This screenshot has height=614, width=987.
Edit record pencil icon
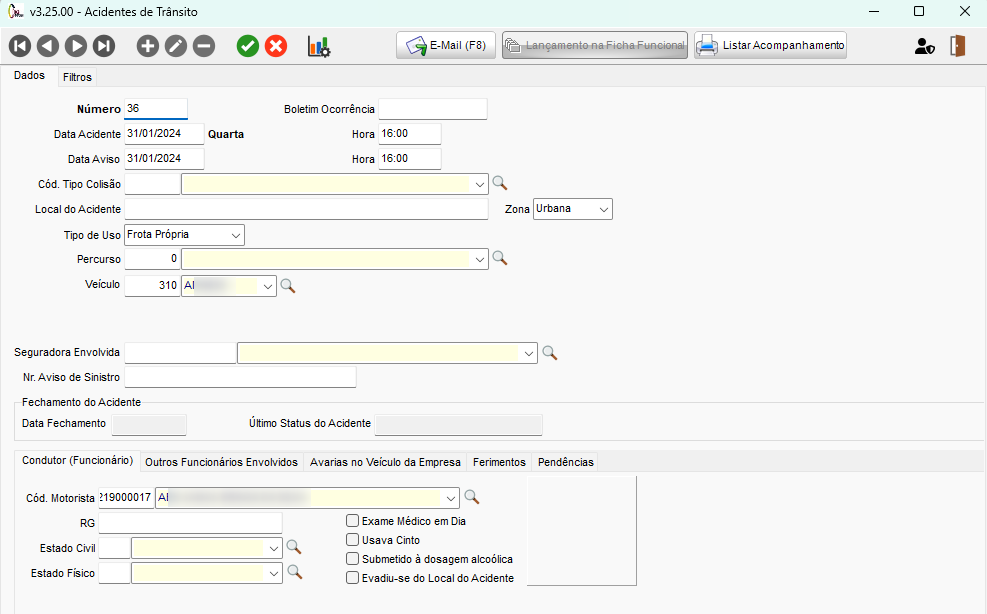point(176,46)
